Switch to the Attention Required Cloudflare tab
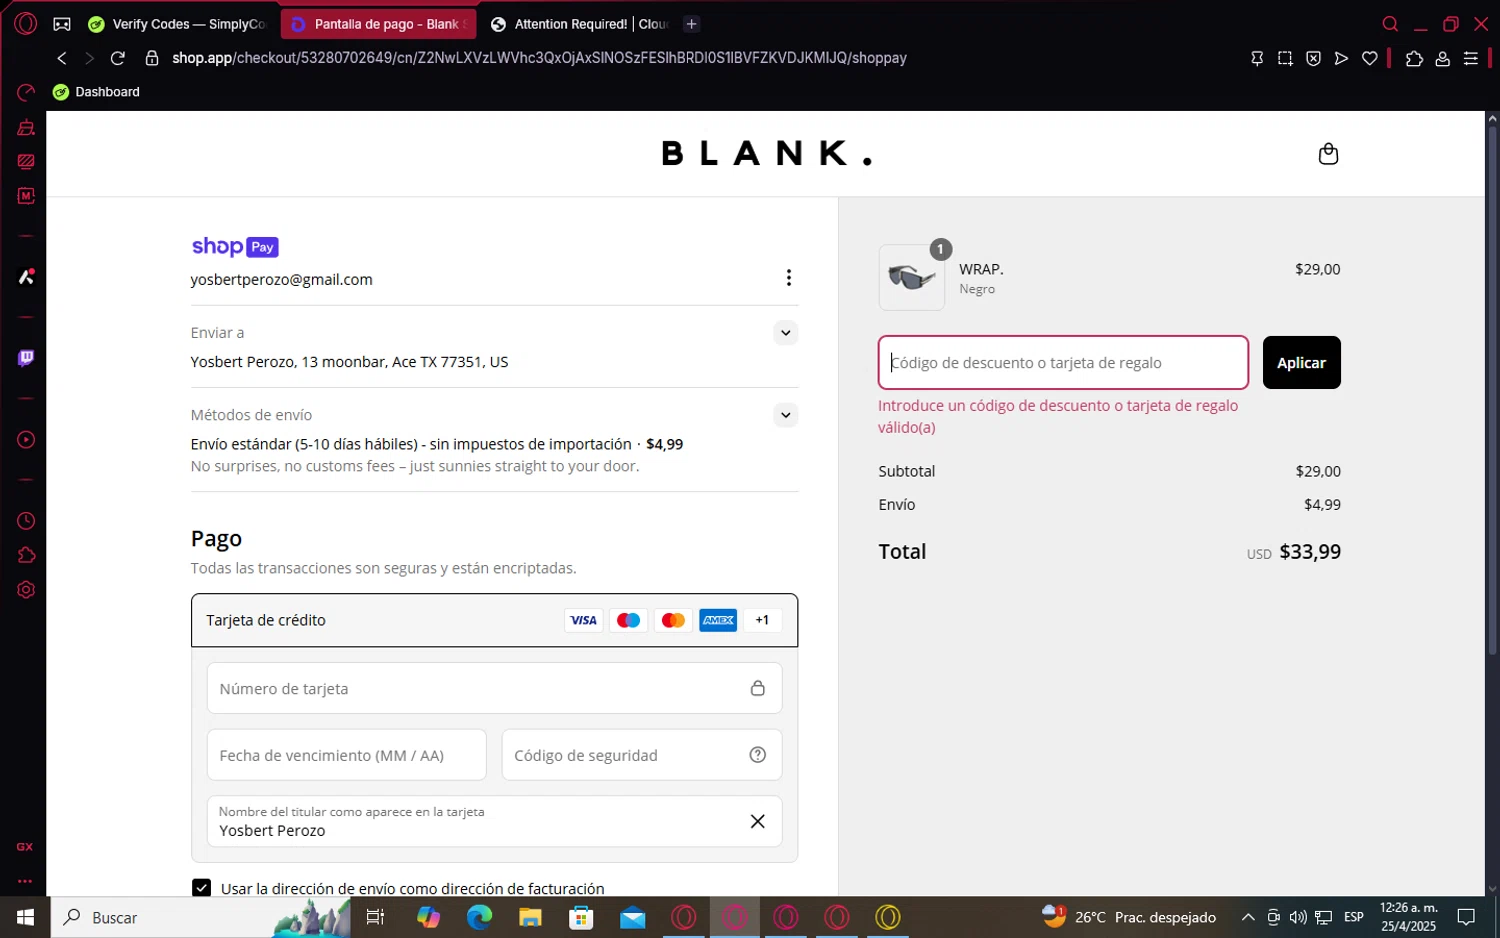Image resolution: width=1500 pixels, height=938 pixels. coord(578,24)
